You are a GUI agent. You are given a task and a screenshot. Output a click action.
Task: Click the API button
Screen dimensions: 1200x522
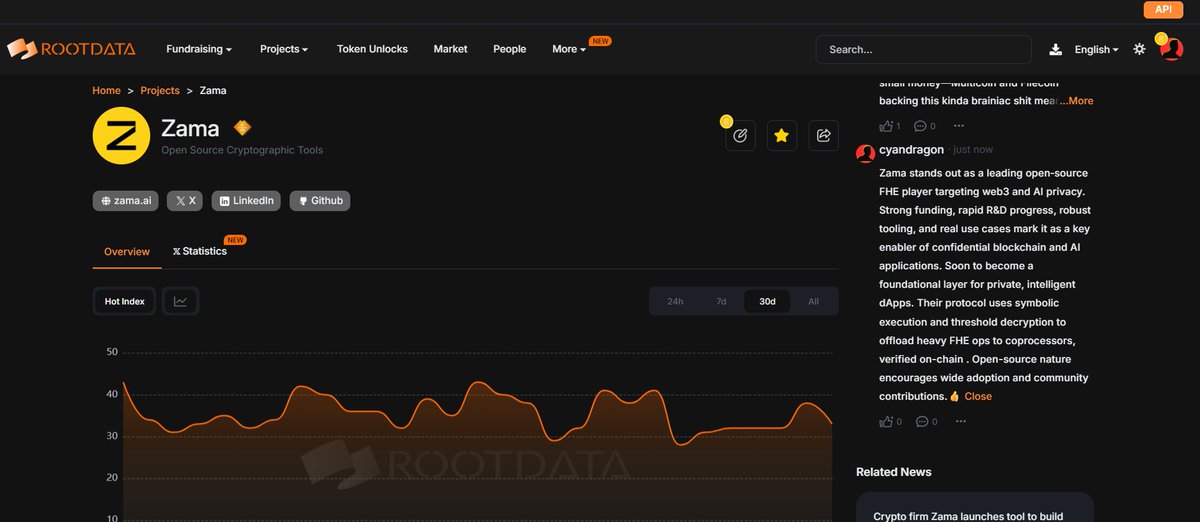[1163, 9]
